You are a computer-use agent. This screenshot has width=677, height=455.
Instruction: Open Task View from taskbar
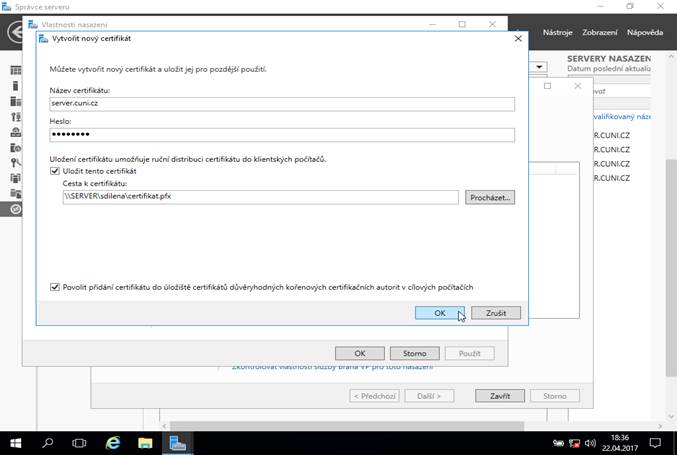click(x=79, y=443)
